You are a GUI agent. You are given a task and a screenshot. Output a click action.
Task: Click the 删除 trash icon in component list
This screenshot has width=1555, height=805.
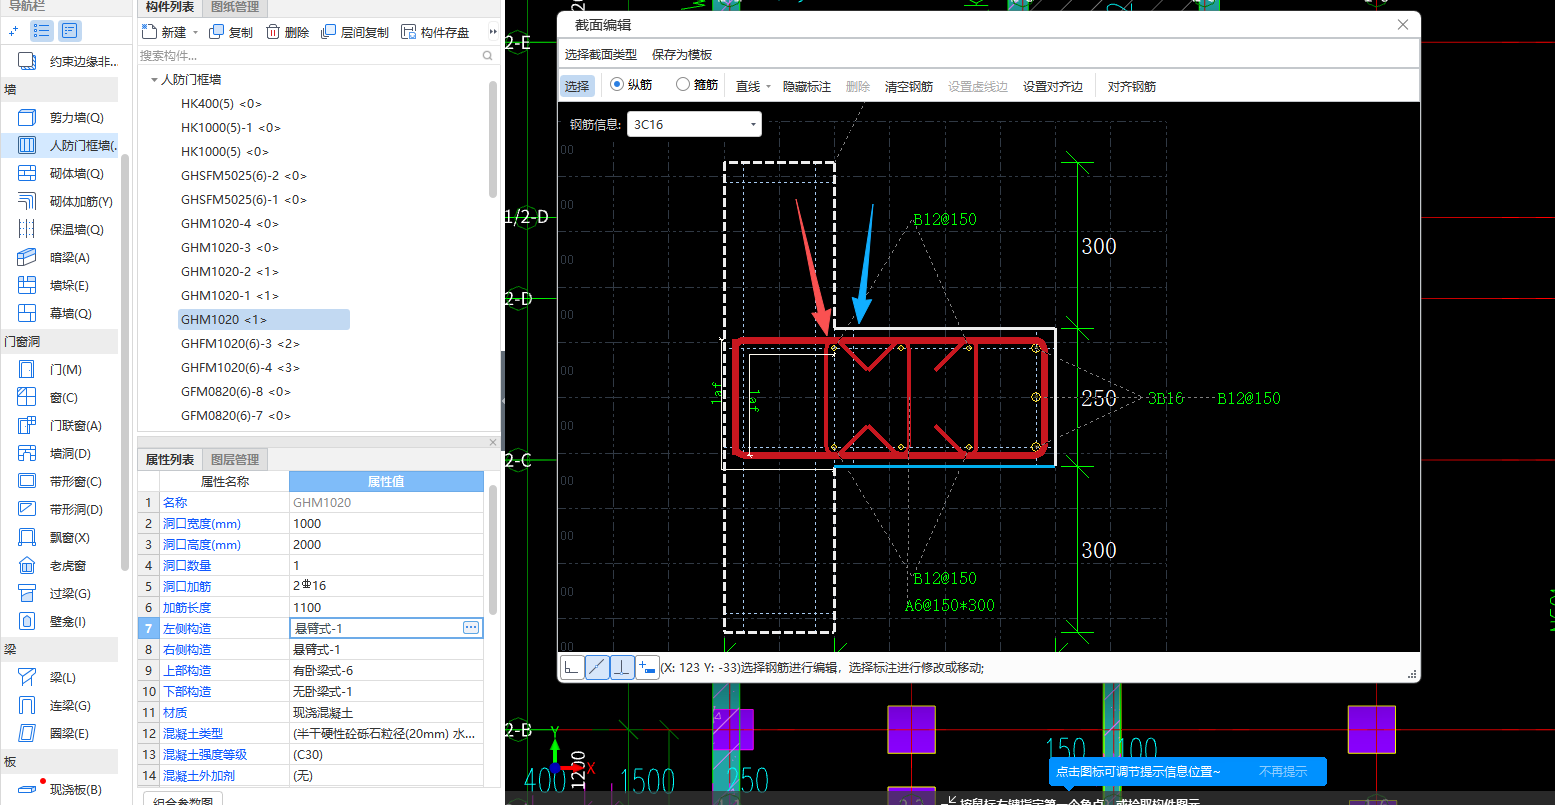(273, 32)
